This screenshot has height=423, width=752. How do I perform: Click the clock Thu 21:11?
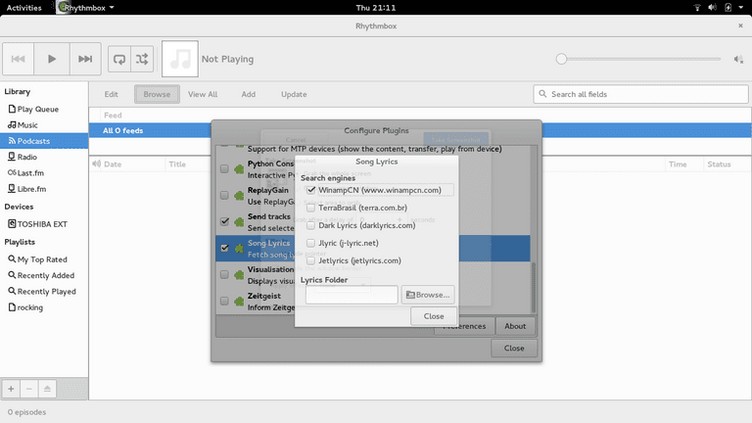point(376,8)
